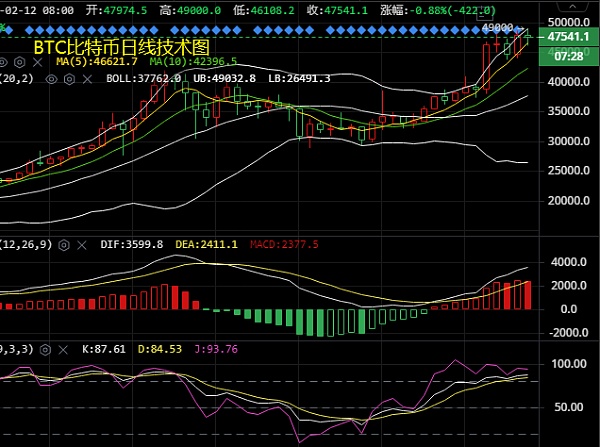The image size is (600, 447).
Task: Select the DIF:3599.8 value
Action: point(132,244)
